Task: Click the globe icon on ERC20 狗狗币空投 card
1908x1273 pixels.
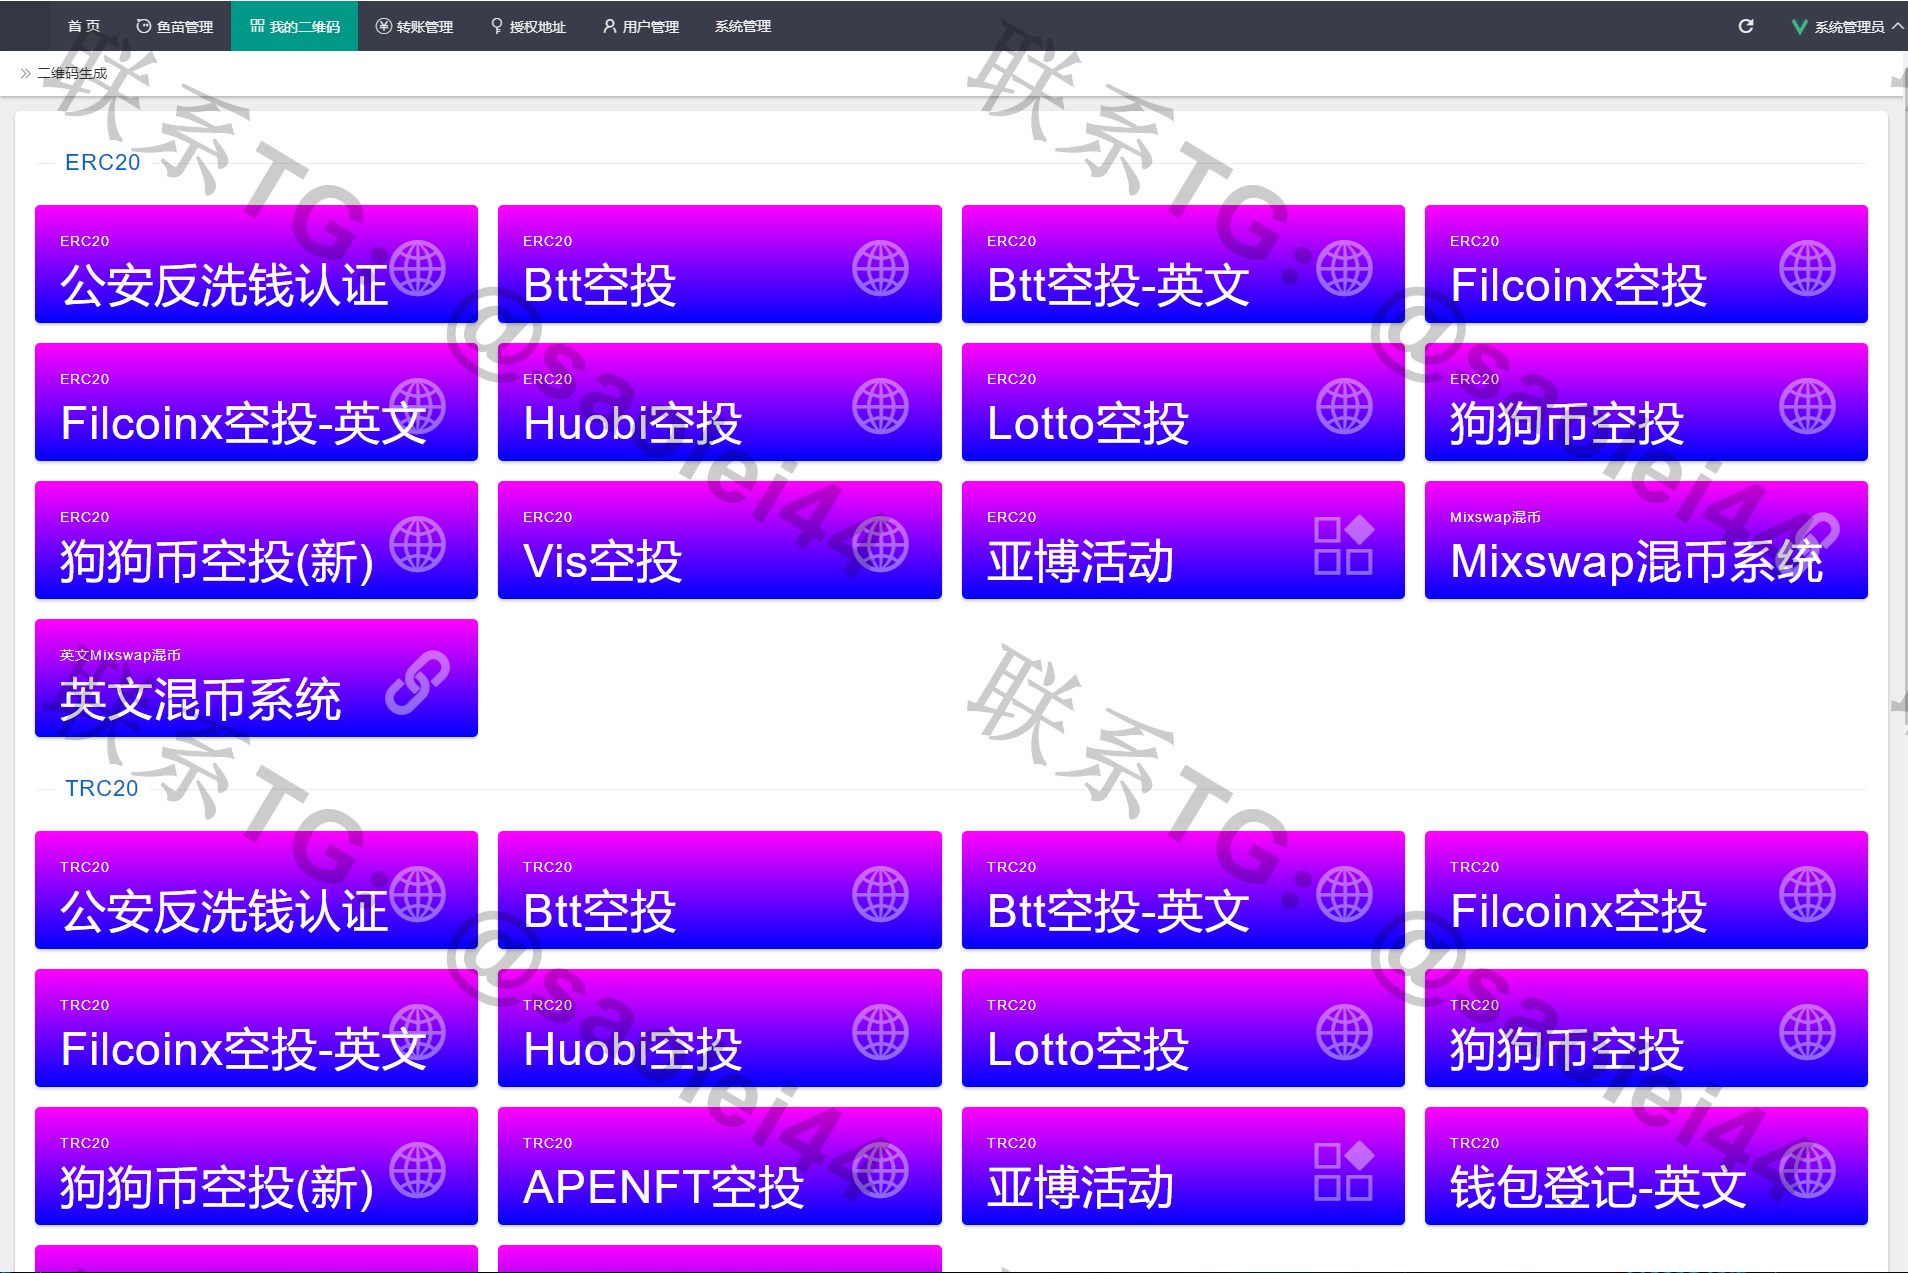Action: pyautogui.click(x=1808, y=406)
